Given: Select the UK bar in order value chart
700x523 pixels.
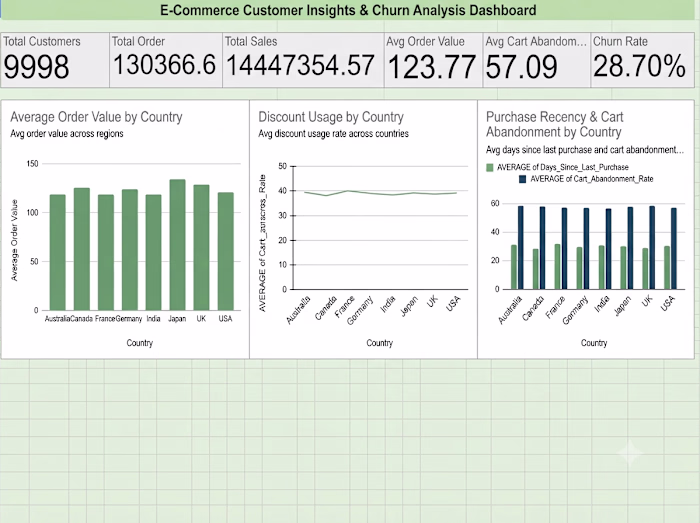Looking at the screenshot, I should click(x=201, y=248).
